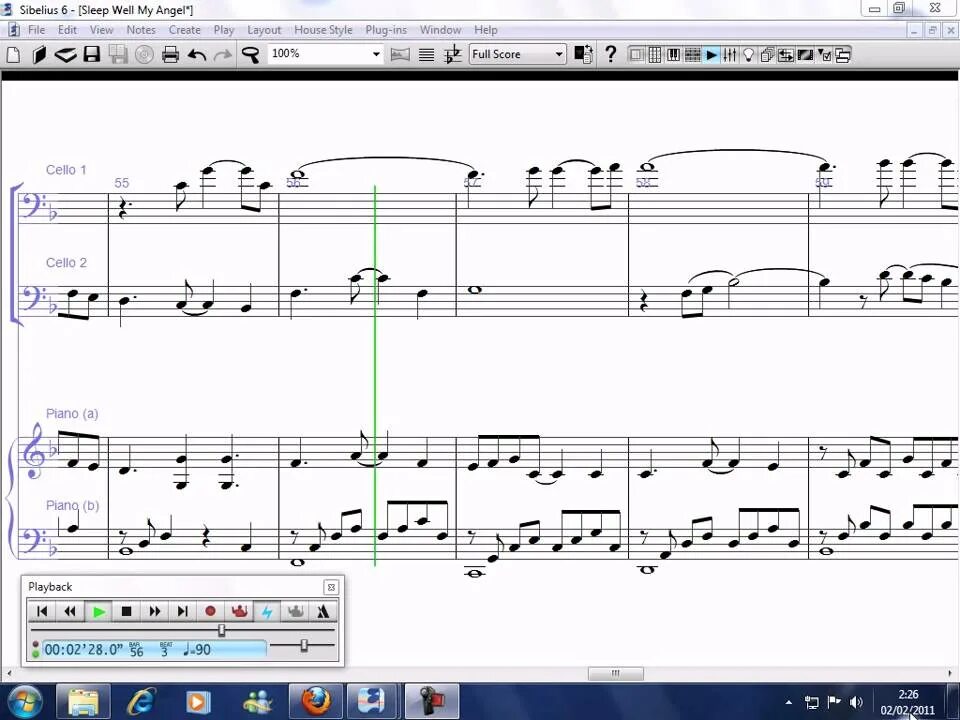Image resolution: width=960 pixels, height=720 pixels.
Task: Move playback line to end
Action: 182,611
